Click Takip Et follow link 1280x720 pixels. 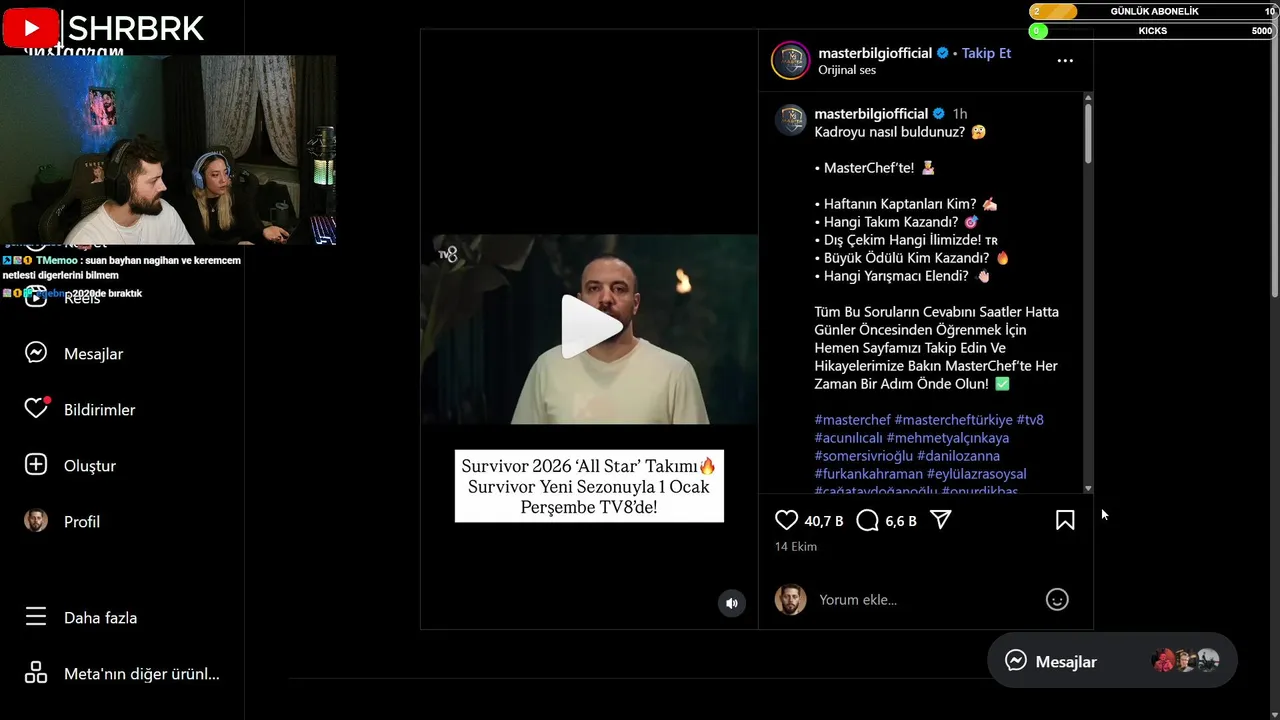tap(986, 53)
